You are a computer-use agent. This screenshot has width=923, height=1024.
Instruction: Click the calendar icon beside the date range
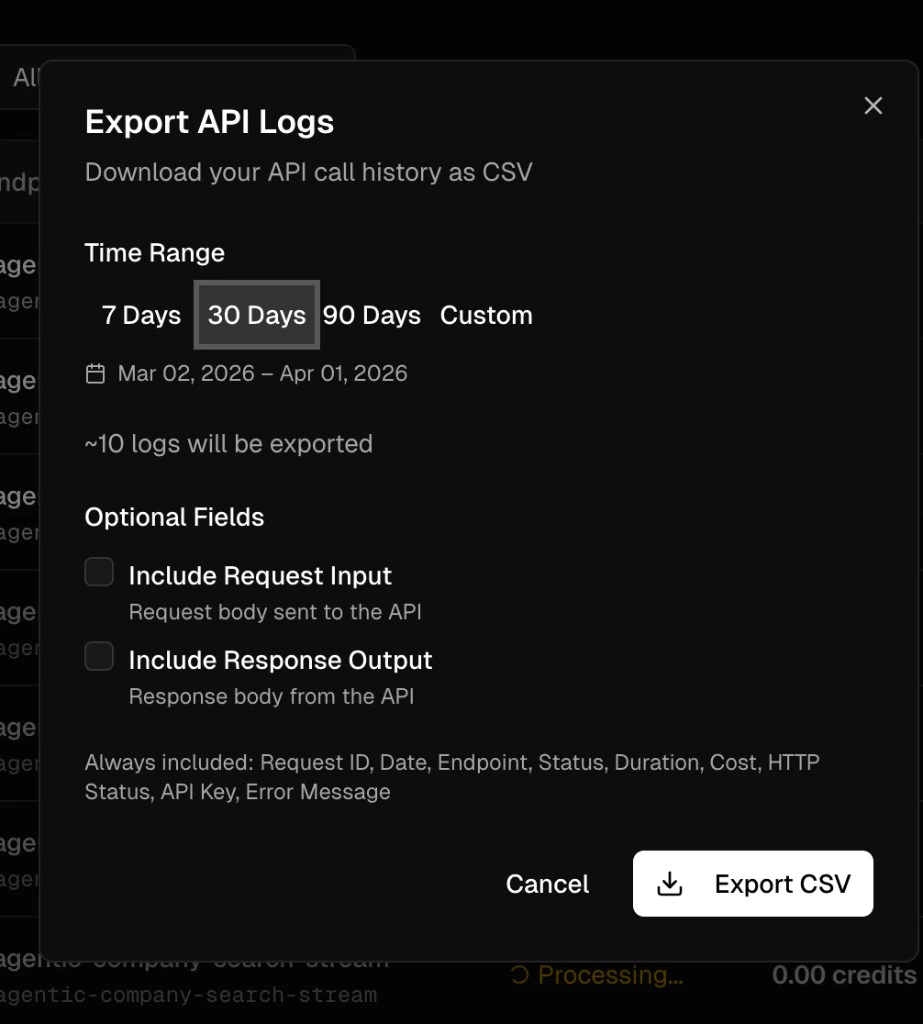point(95,372)
